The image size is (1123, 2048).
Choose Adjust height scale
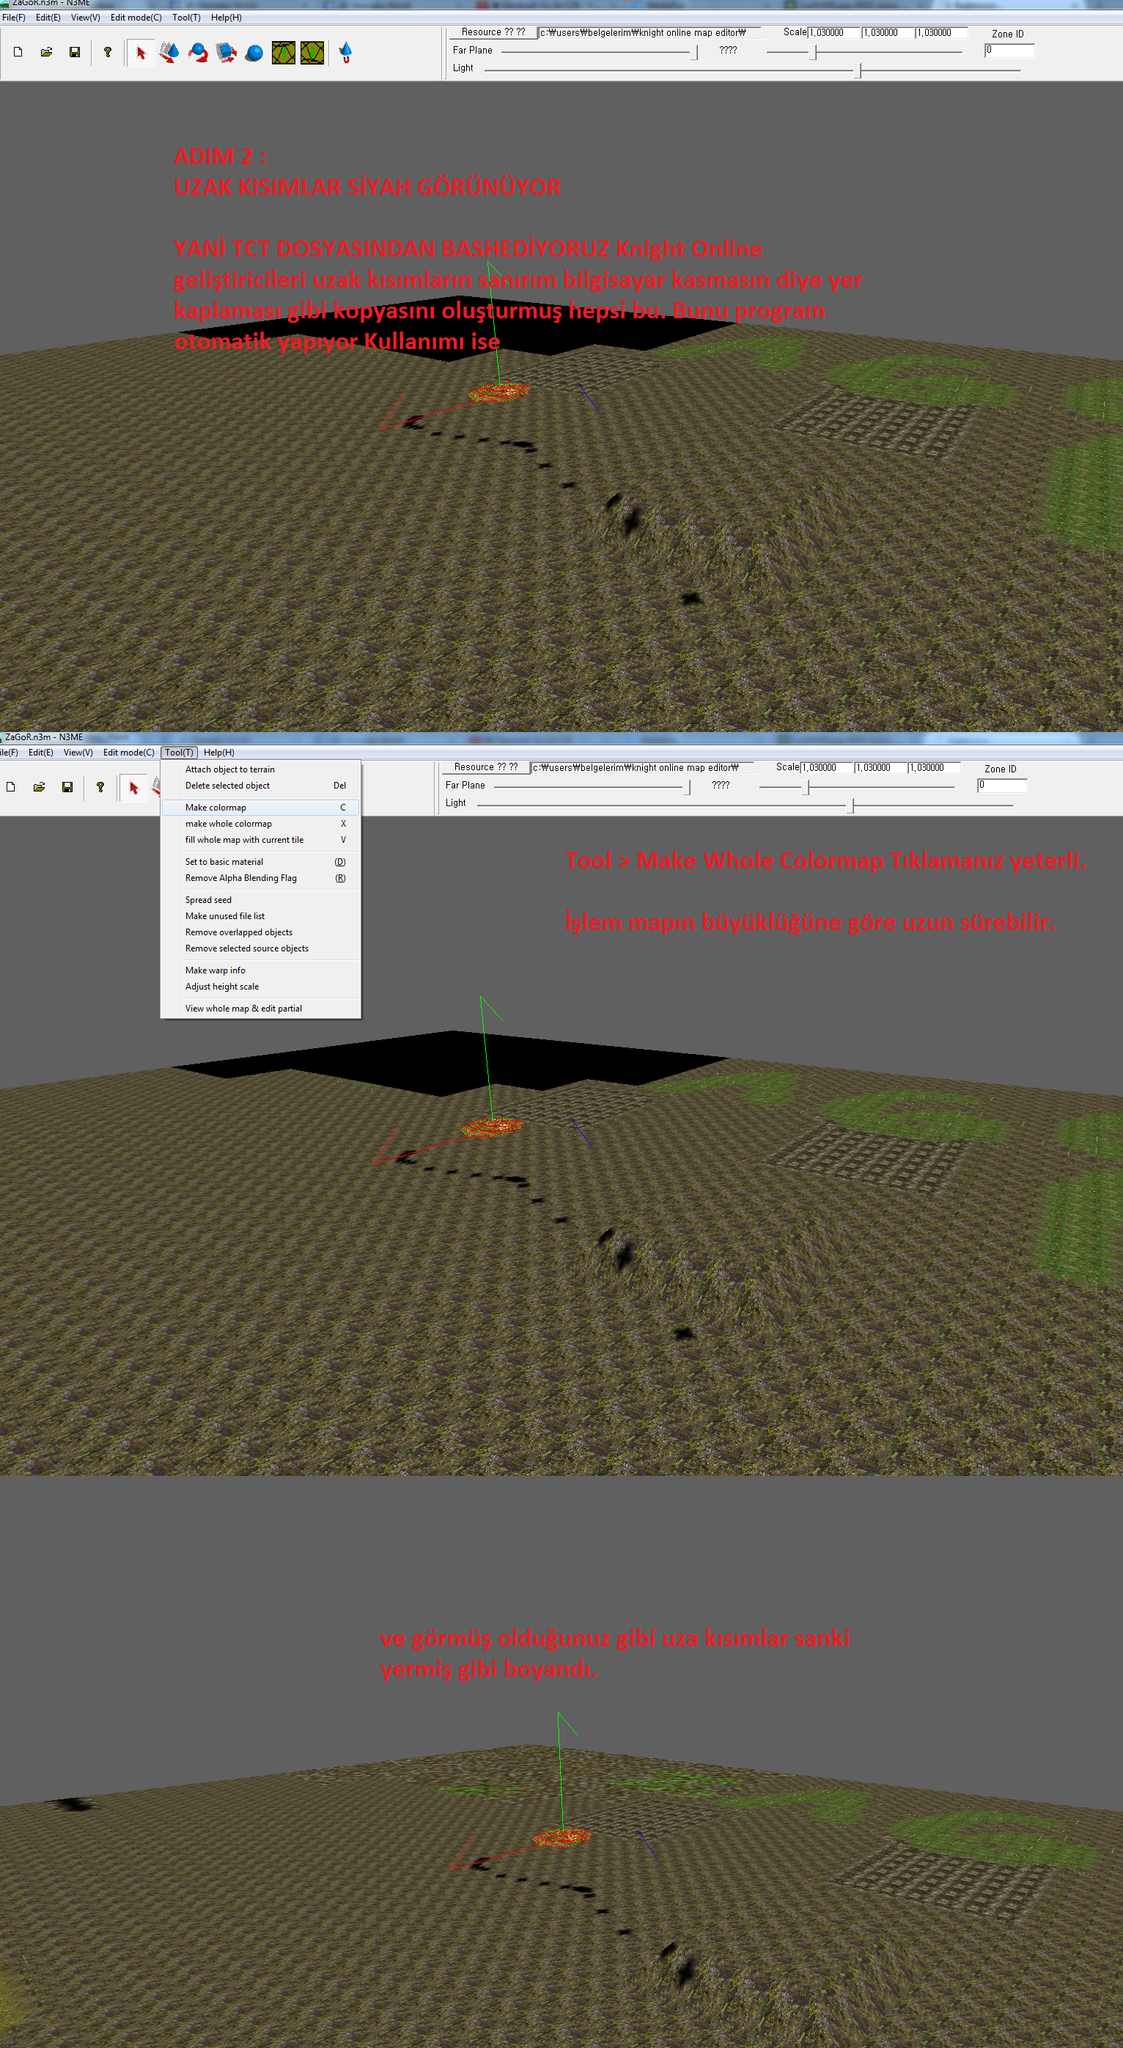260,986
